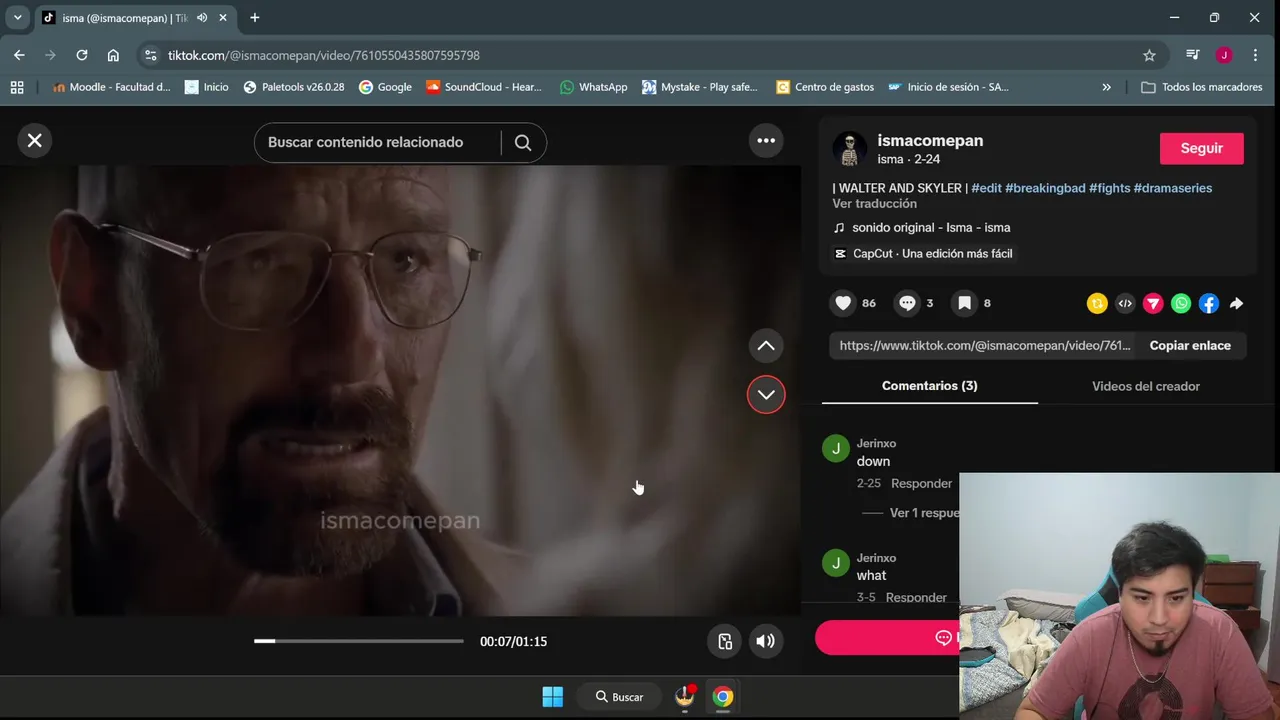
Task: Share video to Facebook
Action: click(x=1209, y=303)
